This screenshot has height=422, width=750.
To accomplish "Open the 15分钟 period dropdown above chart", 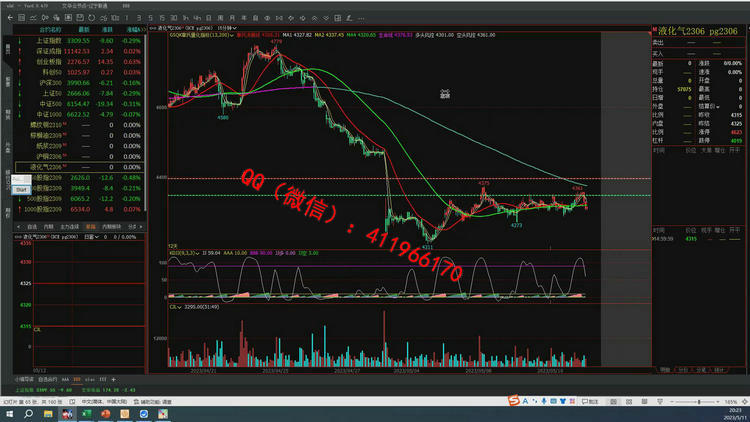I will tap(227, 28).
